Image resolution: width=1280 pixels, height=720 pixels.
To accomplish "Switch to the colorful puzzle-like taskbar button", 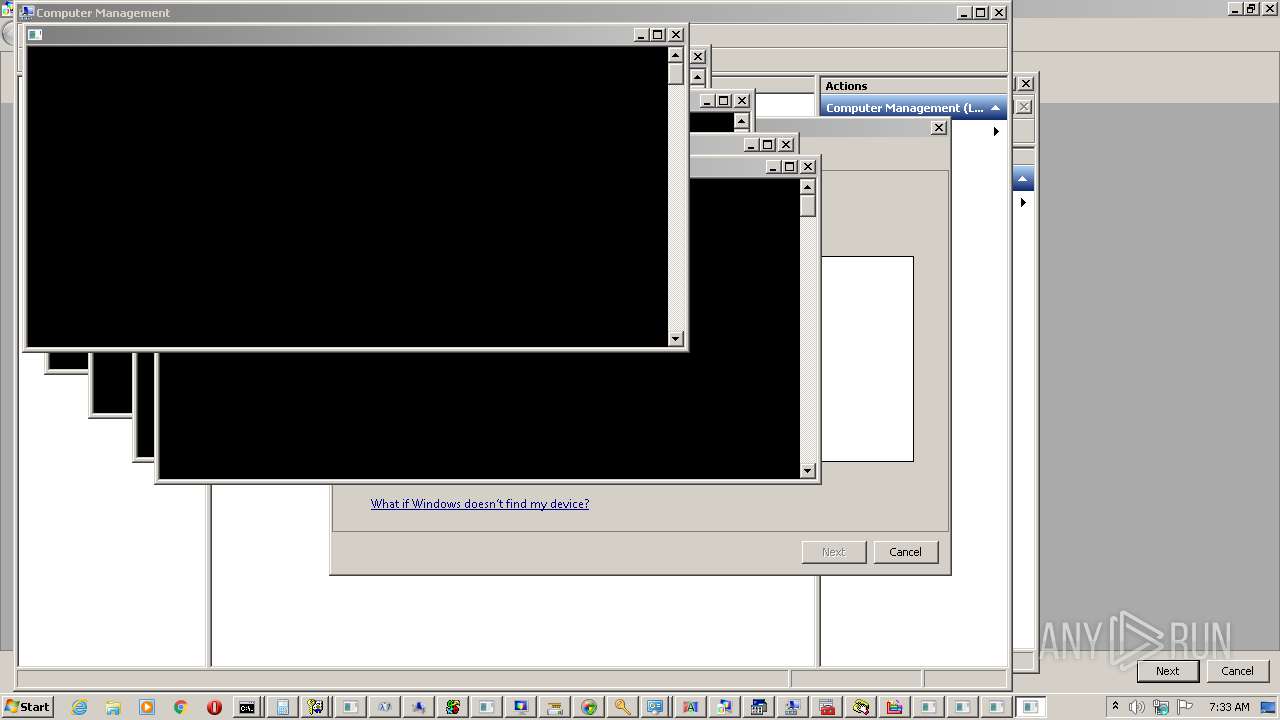I will tap(452, 707).
